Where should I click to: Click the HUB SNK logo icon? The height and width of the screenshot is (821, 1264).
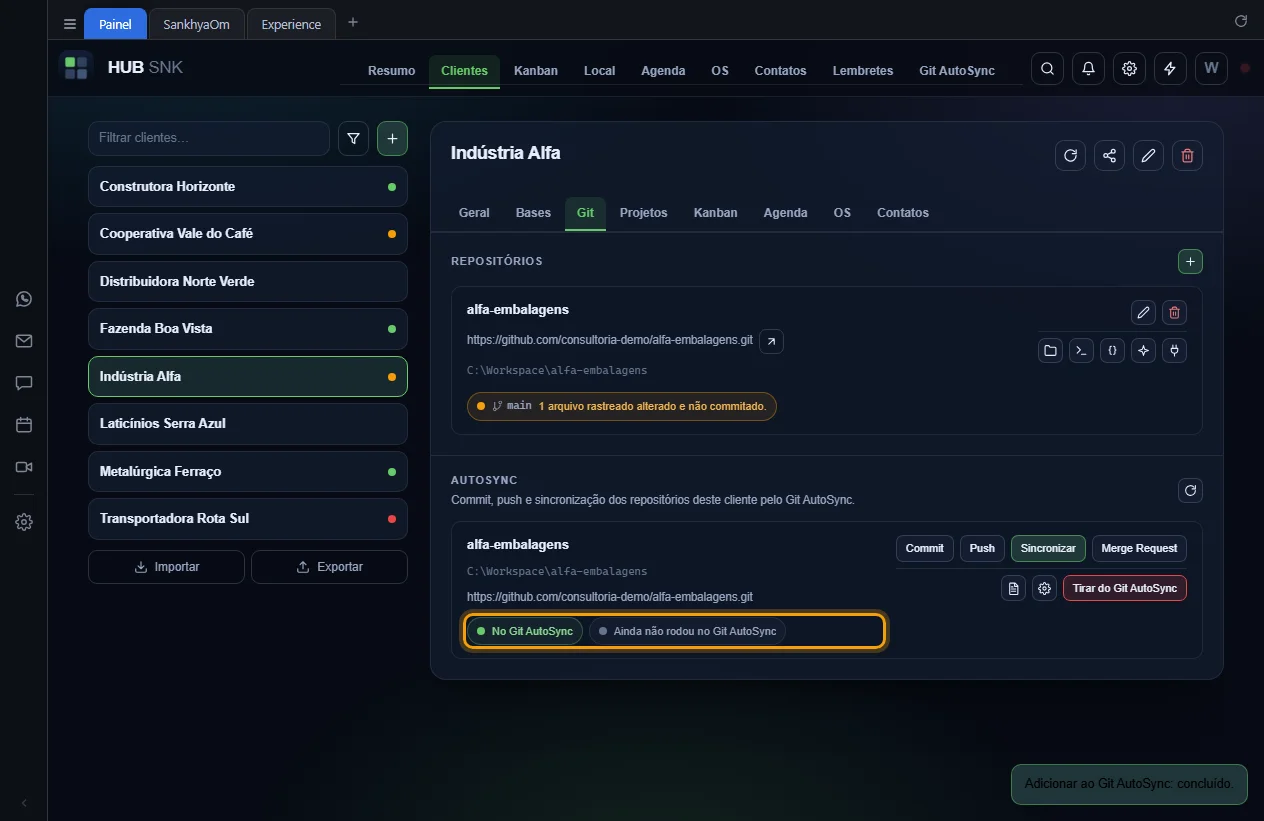click(x=76, y=68)
